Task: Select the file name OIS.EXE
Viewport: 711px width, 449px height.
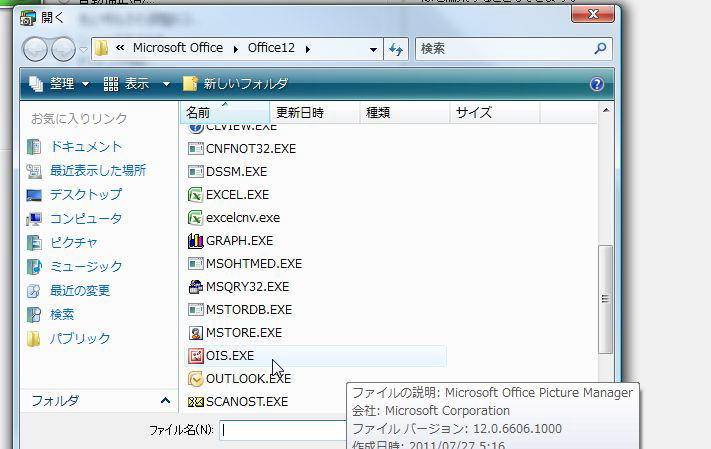Action: click(230, 356)
